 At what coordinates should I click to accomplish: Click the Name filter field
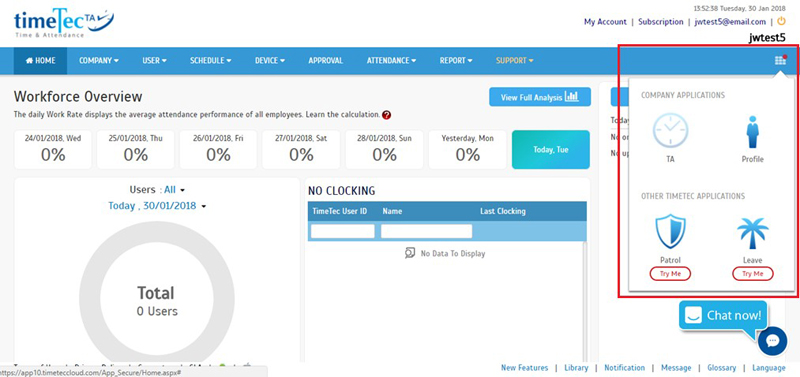[427, 231]
